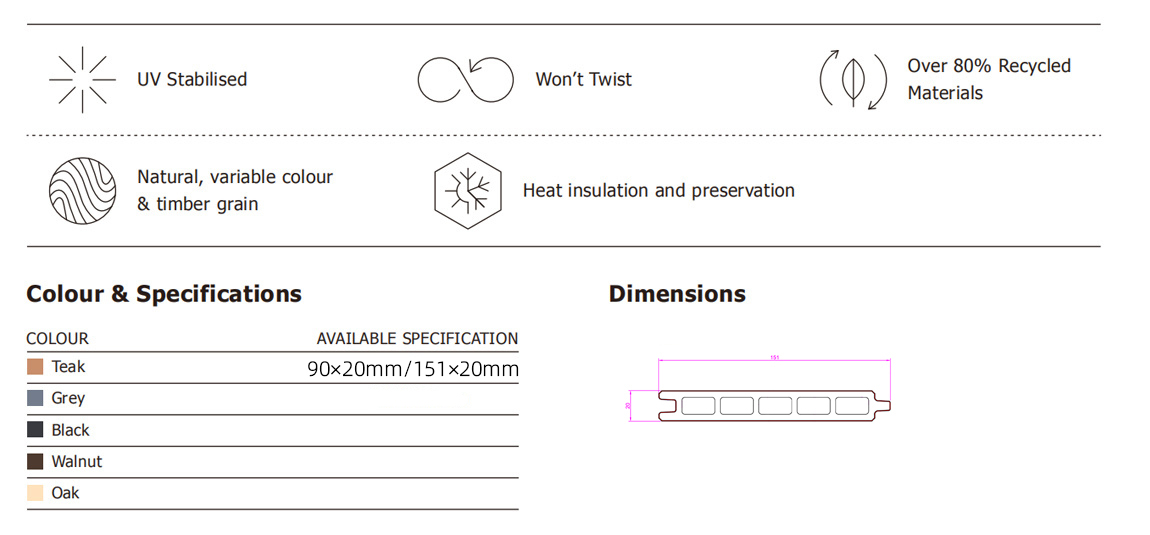Click the 90×20mm/151×20mm specification text

click(413, 369)
